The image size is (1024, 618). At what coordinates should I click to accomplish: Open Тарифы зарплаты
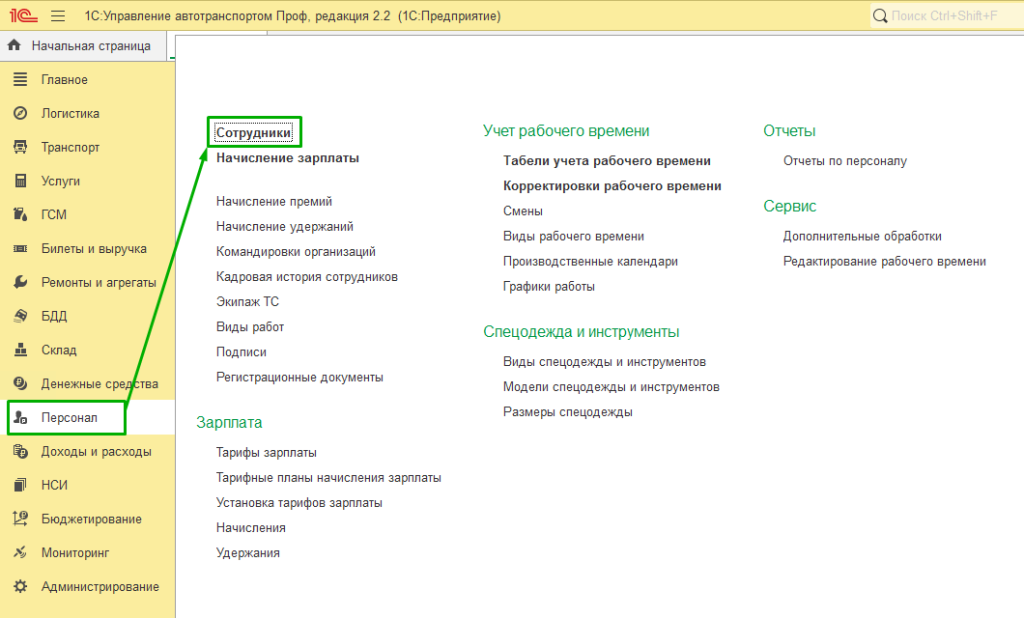pyautogui.click(x=266, y=452)
